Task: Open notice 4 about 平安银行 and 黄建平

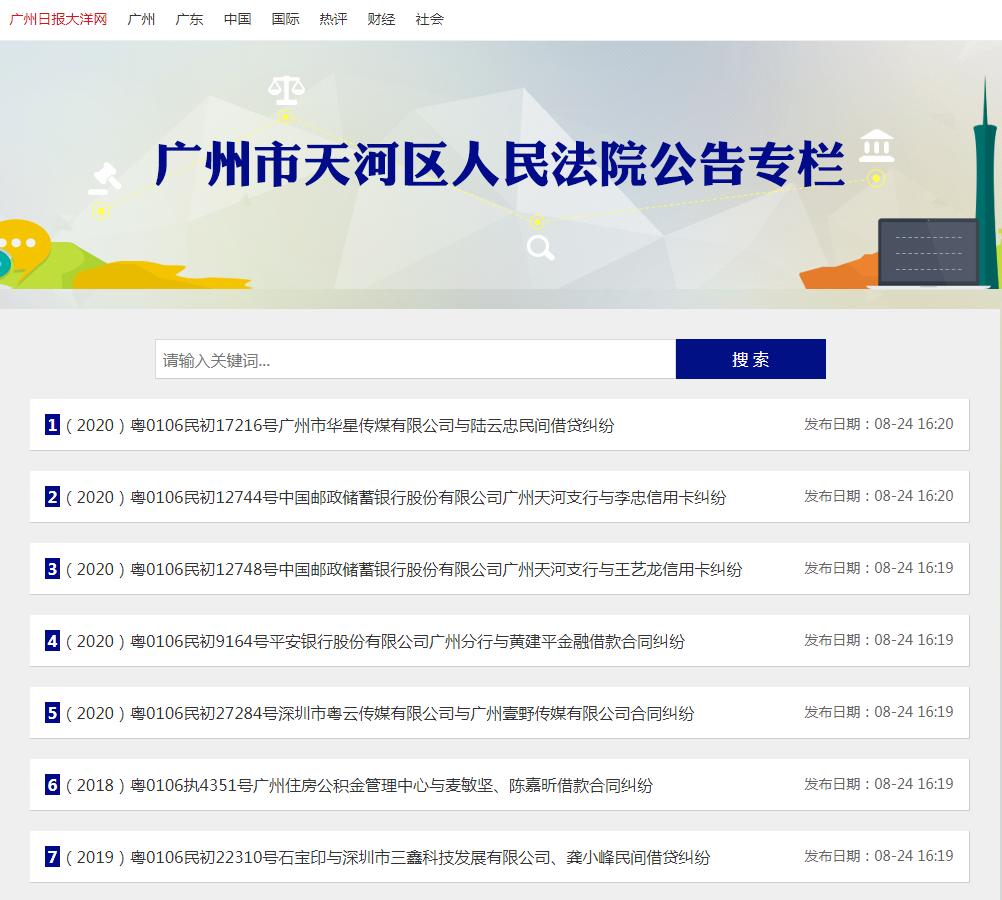Action: click(375, 641)
